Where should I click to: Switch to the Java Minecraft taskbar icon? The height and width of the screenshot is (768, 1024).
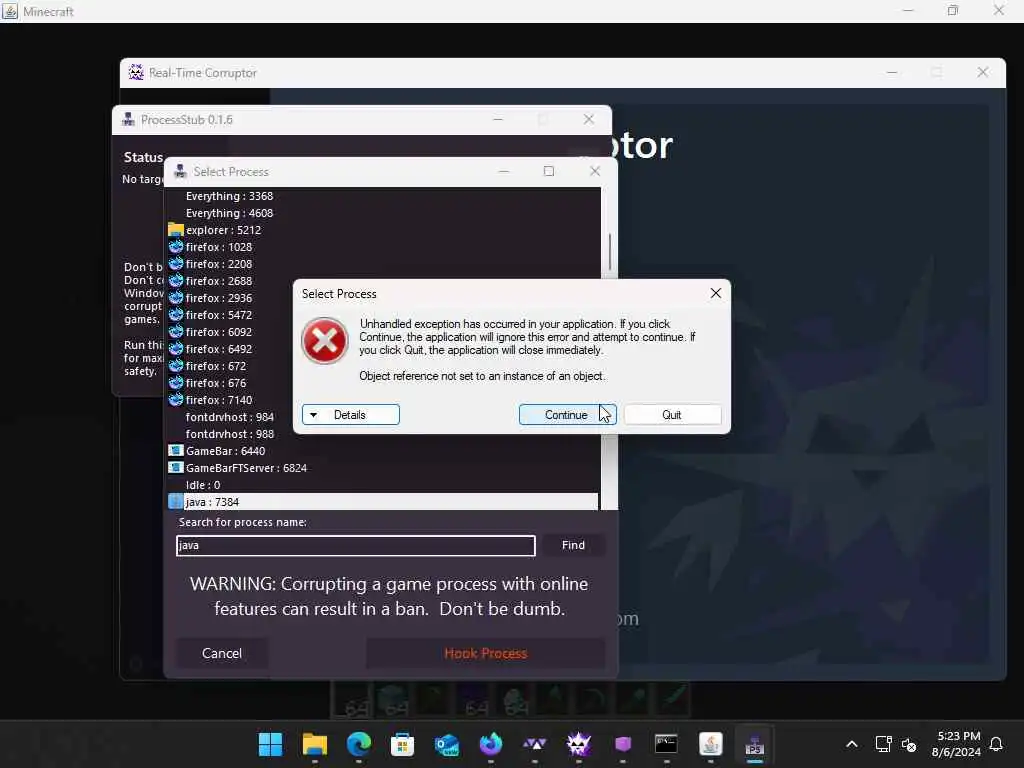click(711, 744)
